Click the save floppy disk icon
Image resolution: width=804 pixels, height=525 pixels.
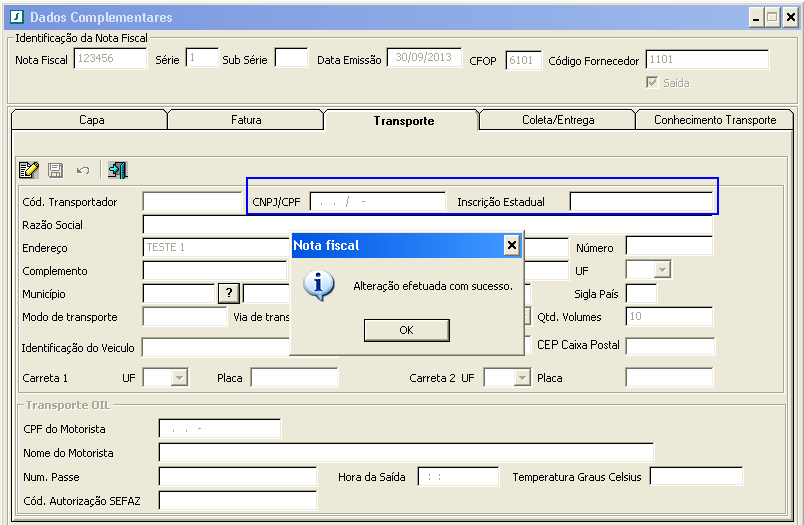pos(56,170)
